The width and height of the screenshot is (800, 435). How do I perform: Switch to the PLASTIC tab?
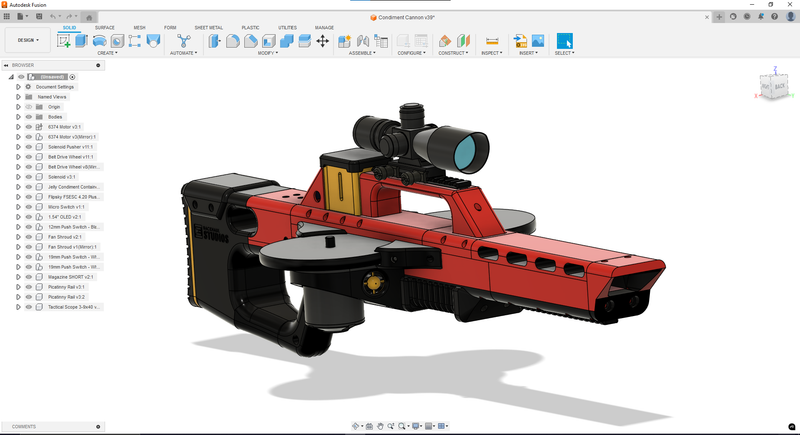pos(250,28)
